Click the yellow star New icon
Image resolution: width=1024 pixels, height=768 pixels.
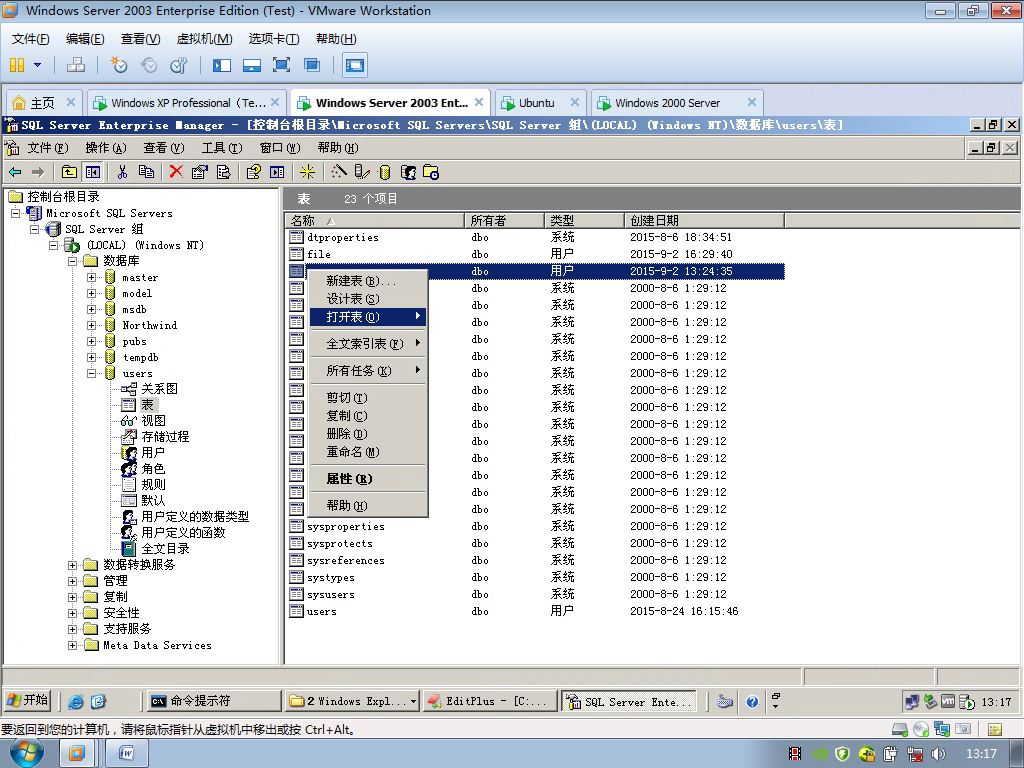coord(307,172)
